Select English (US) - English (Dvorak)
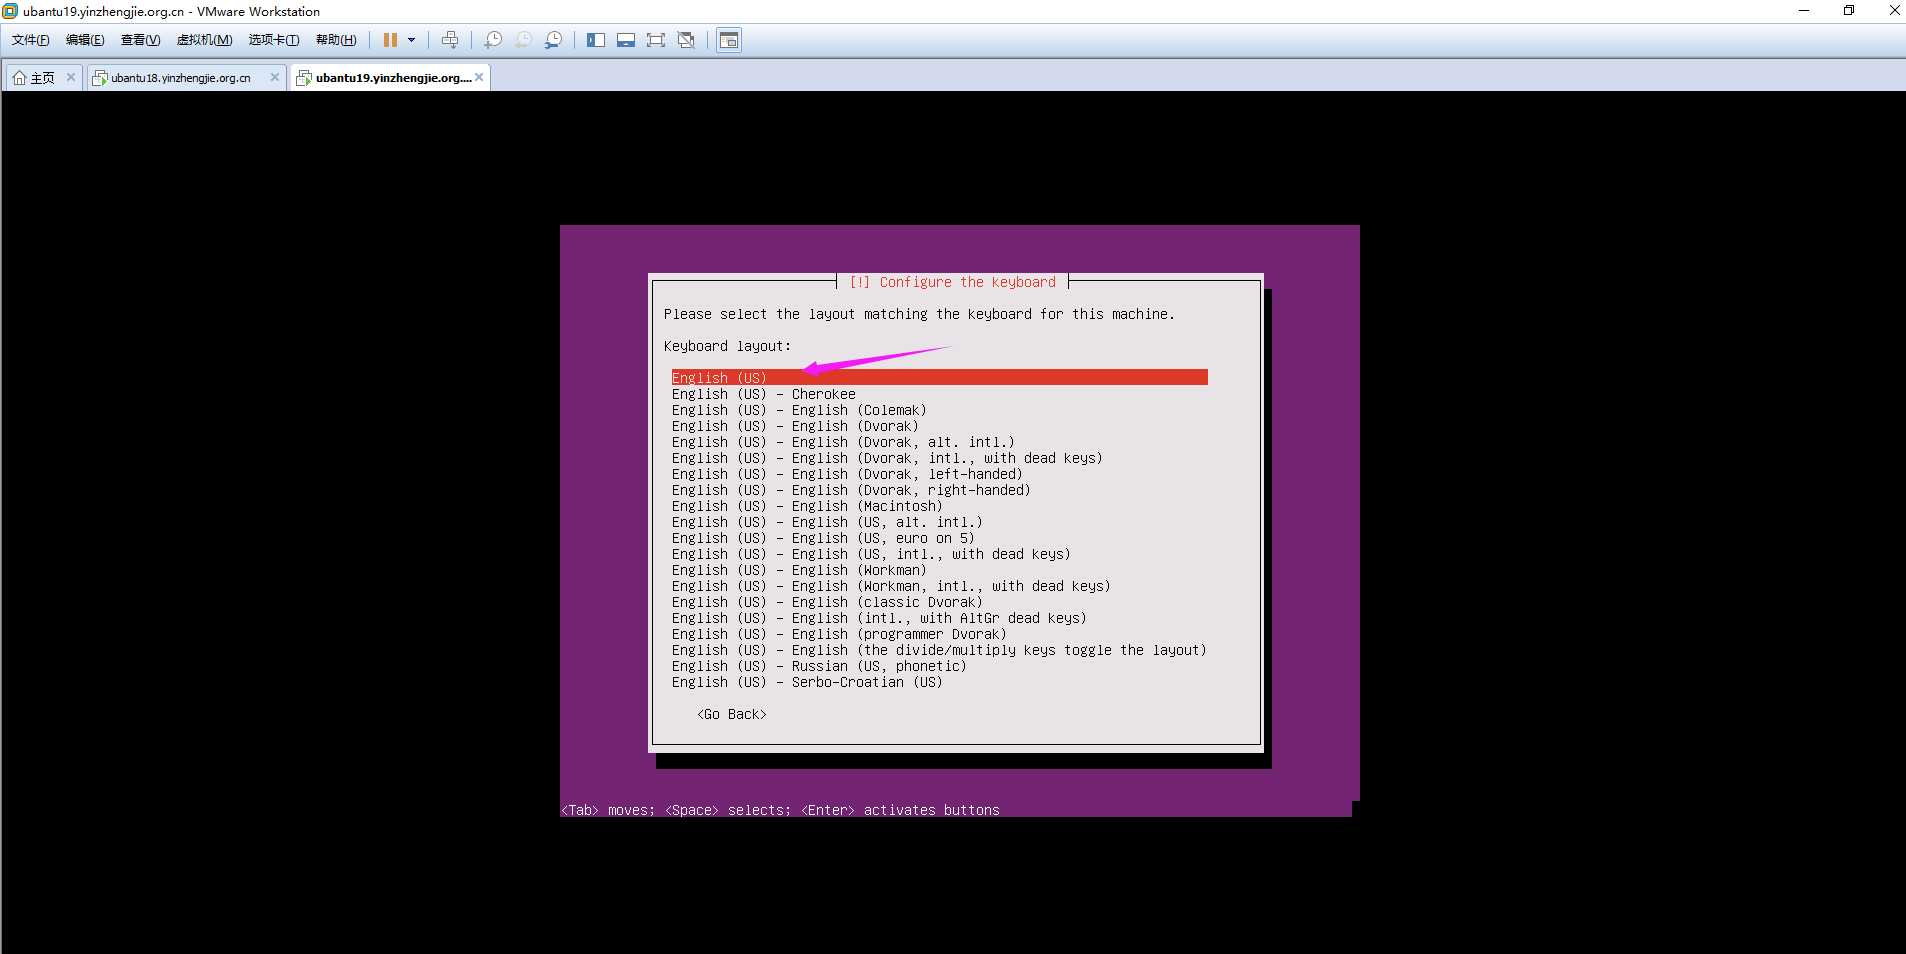The image size is (1906, 954). (x=795, y=426)
